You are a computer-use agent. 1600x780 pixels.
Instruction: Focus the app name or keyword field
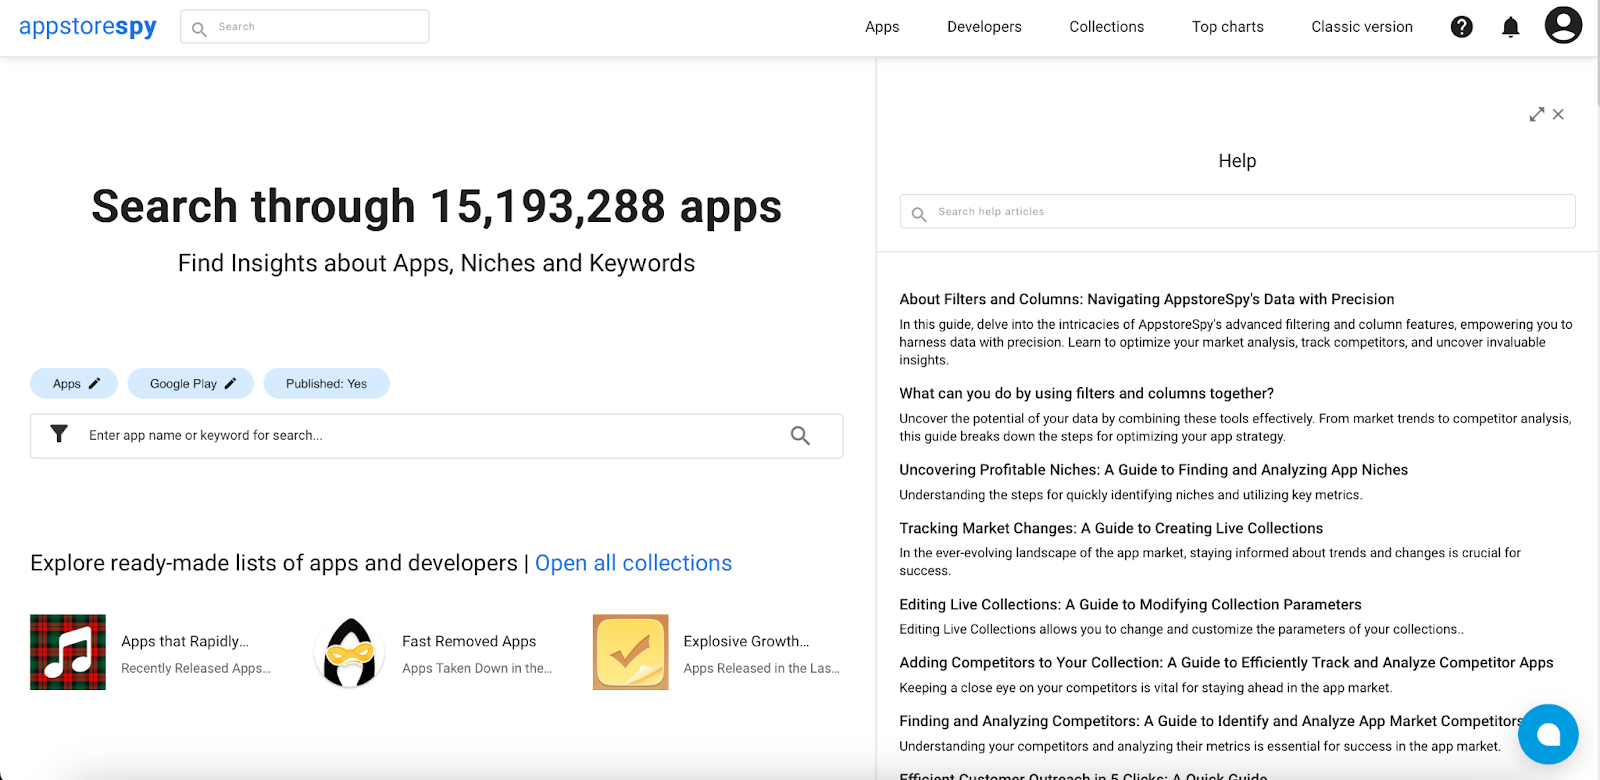click(x=436, y=436)
